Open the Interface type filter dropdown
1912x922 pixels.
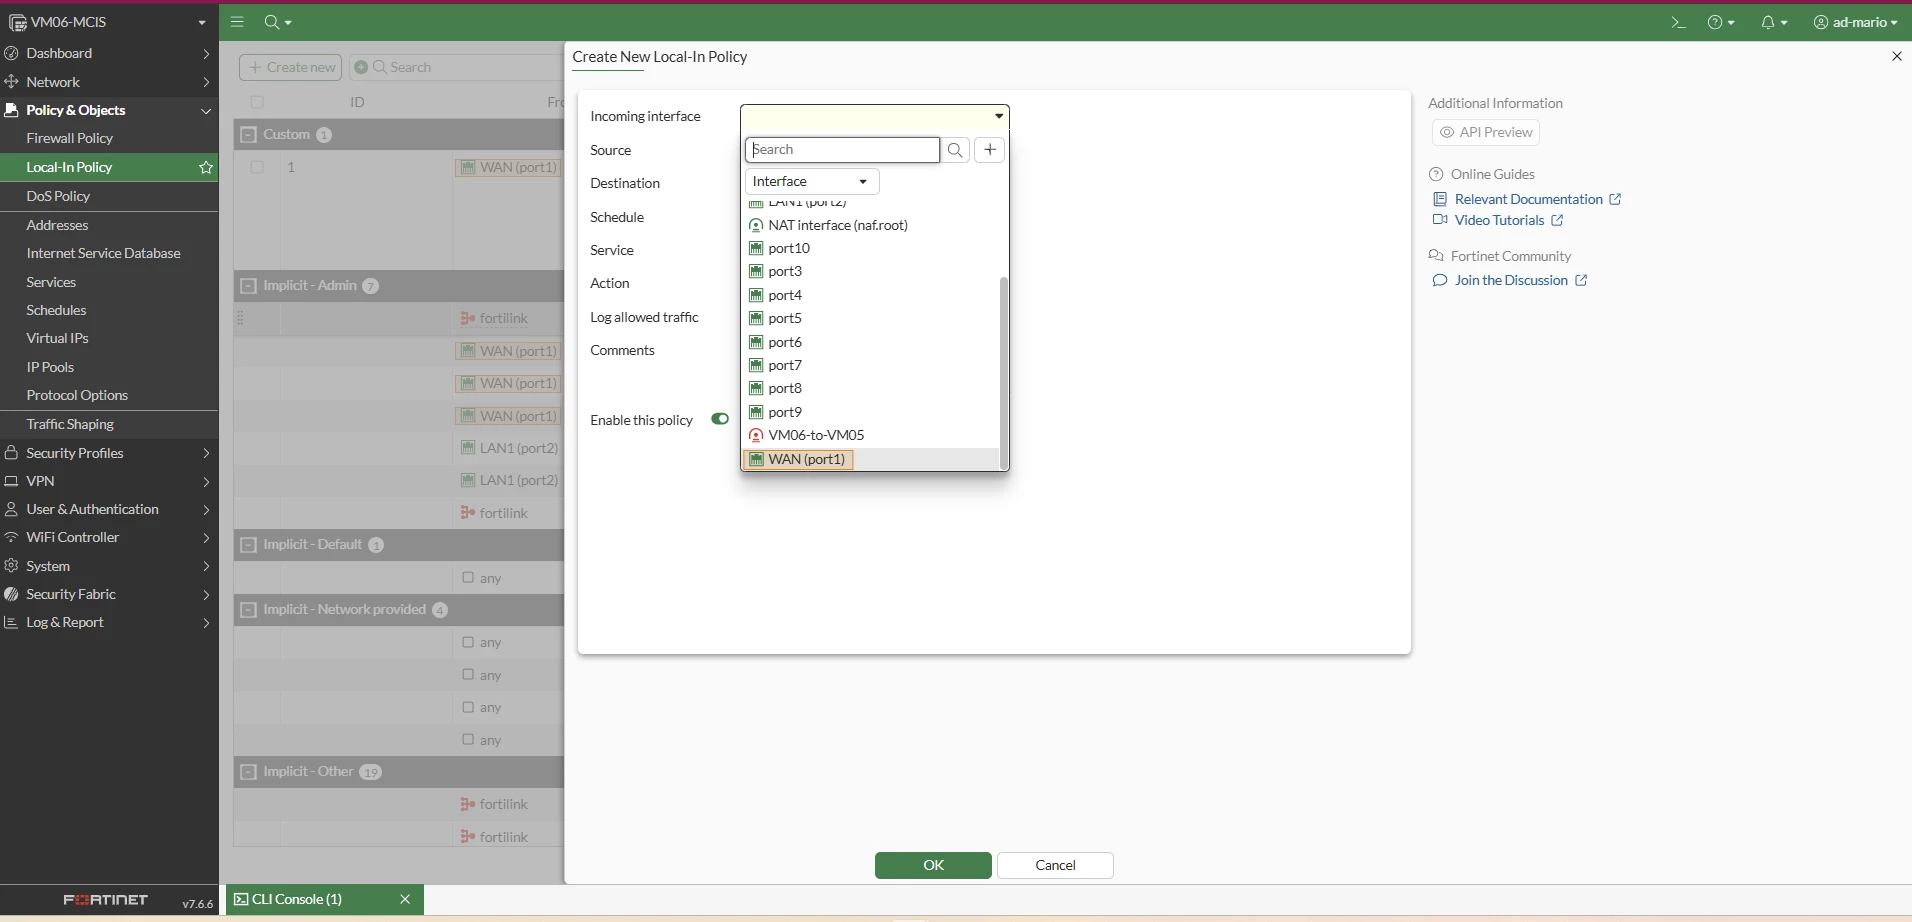pos(812,181)
